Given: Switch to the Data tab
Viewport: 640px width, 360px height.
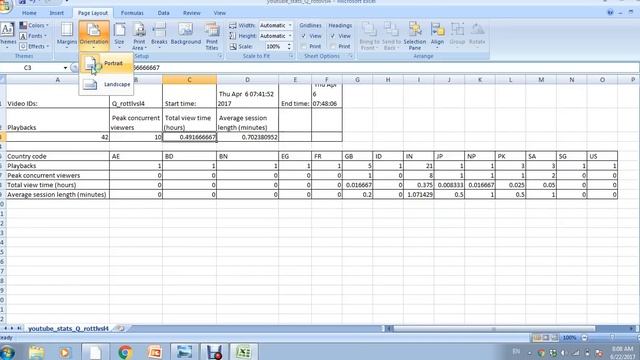Looking at the screenshot, I should tap(163, 13).
